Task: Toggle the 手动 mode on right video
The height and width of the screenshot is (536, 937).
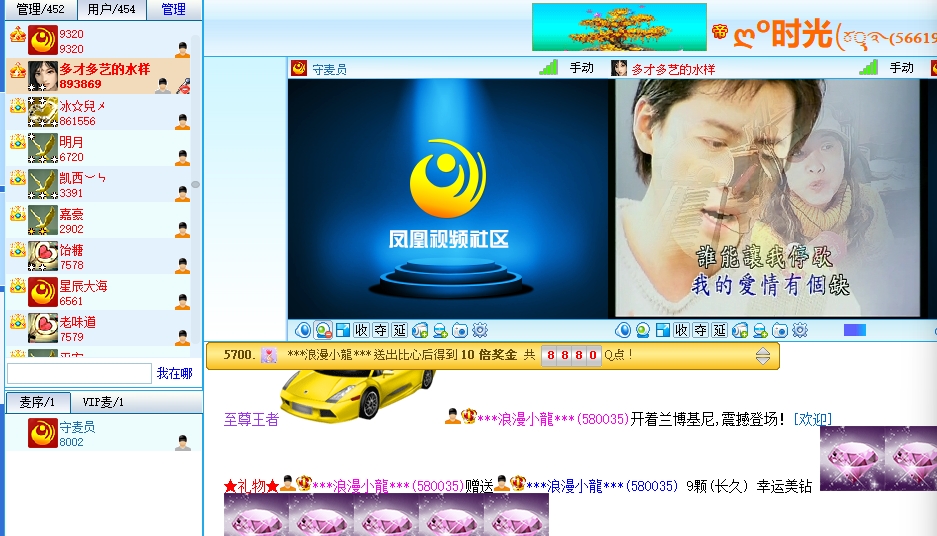Action: pyautogui.click(x=901, y=68)
